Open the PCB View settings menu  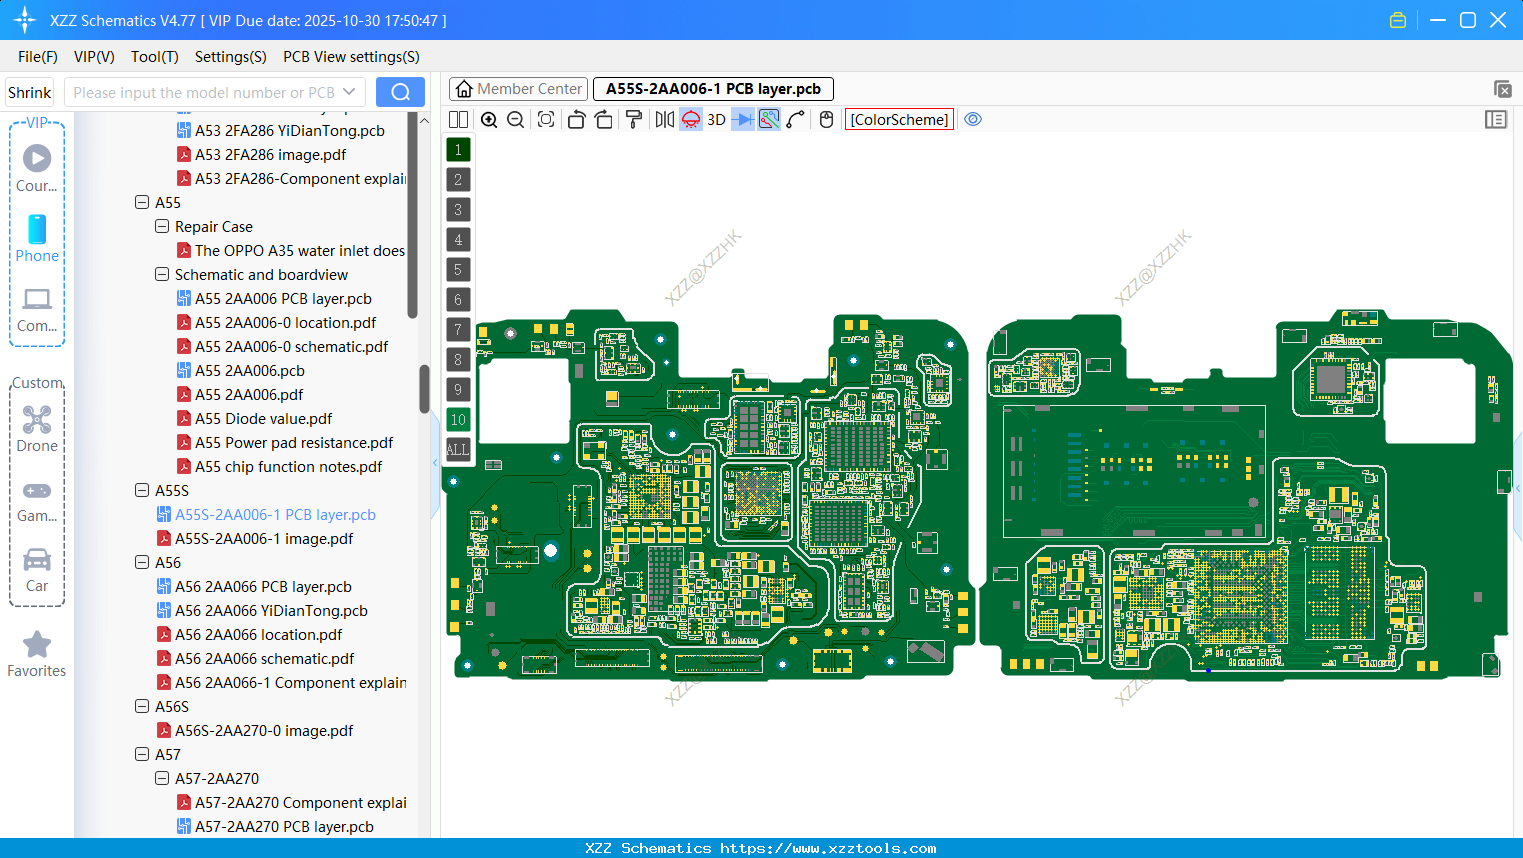(350, 57)
